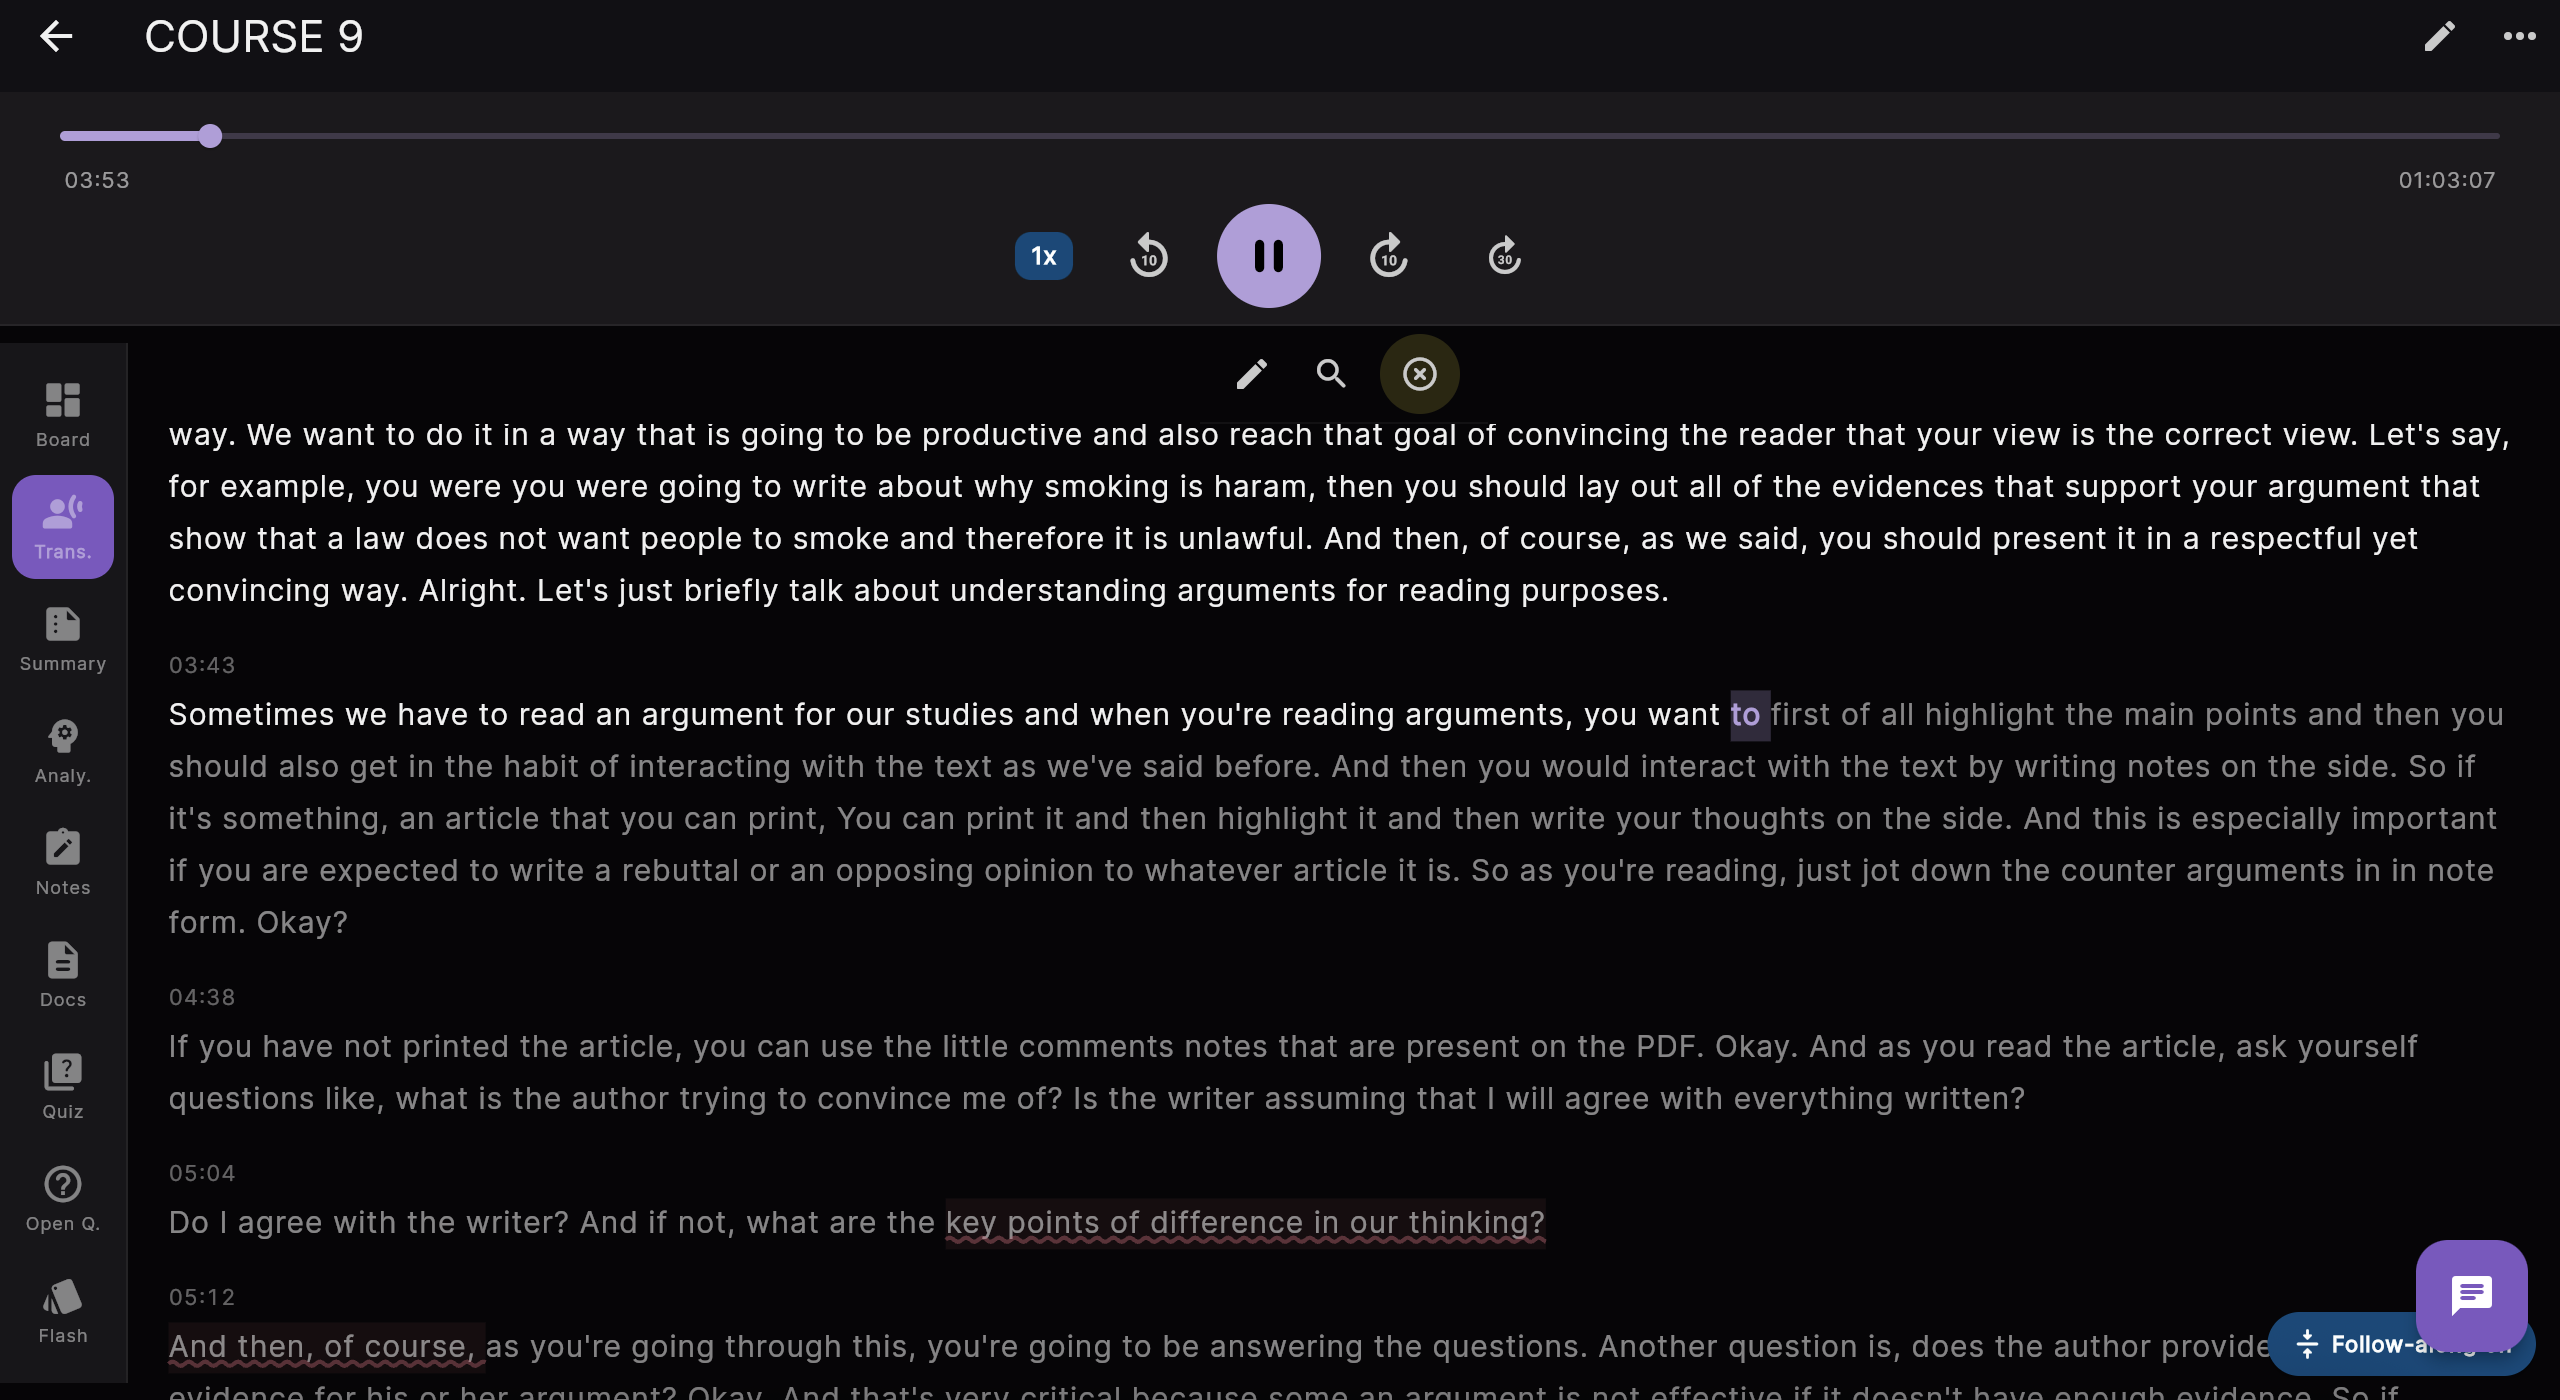The image size is (2560, 1400).
Task: Skip forward thirty seconds
Action: coord(1503,255)
